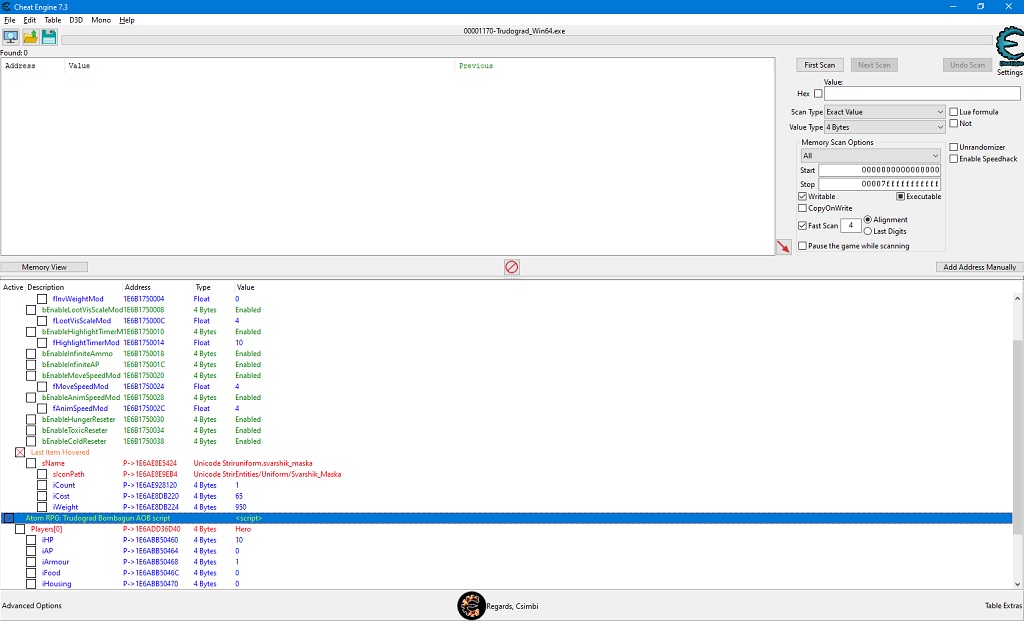Enable the Hex checkbox
Image resolution: width=1024 pixels, height=621 pixels.
click(818, 94)
